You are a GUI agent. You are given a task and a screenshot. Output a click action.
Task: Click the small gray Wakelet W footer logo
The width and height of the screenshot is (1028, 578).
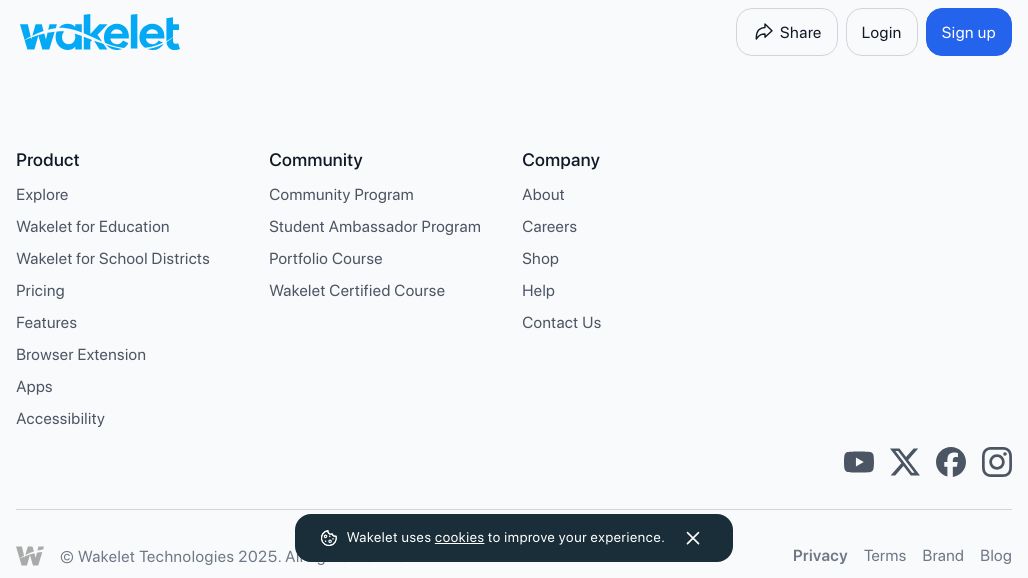(x=30, y=556)
